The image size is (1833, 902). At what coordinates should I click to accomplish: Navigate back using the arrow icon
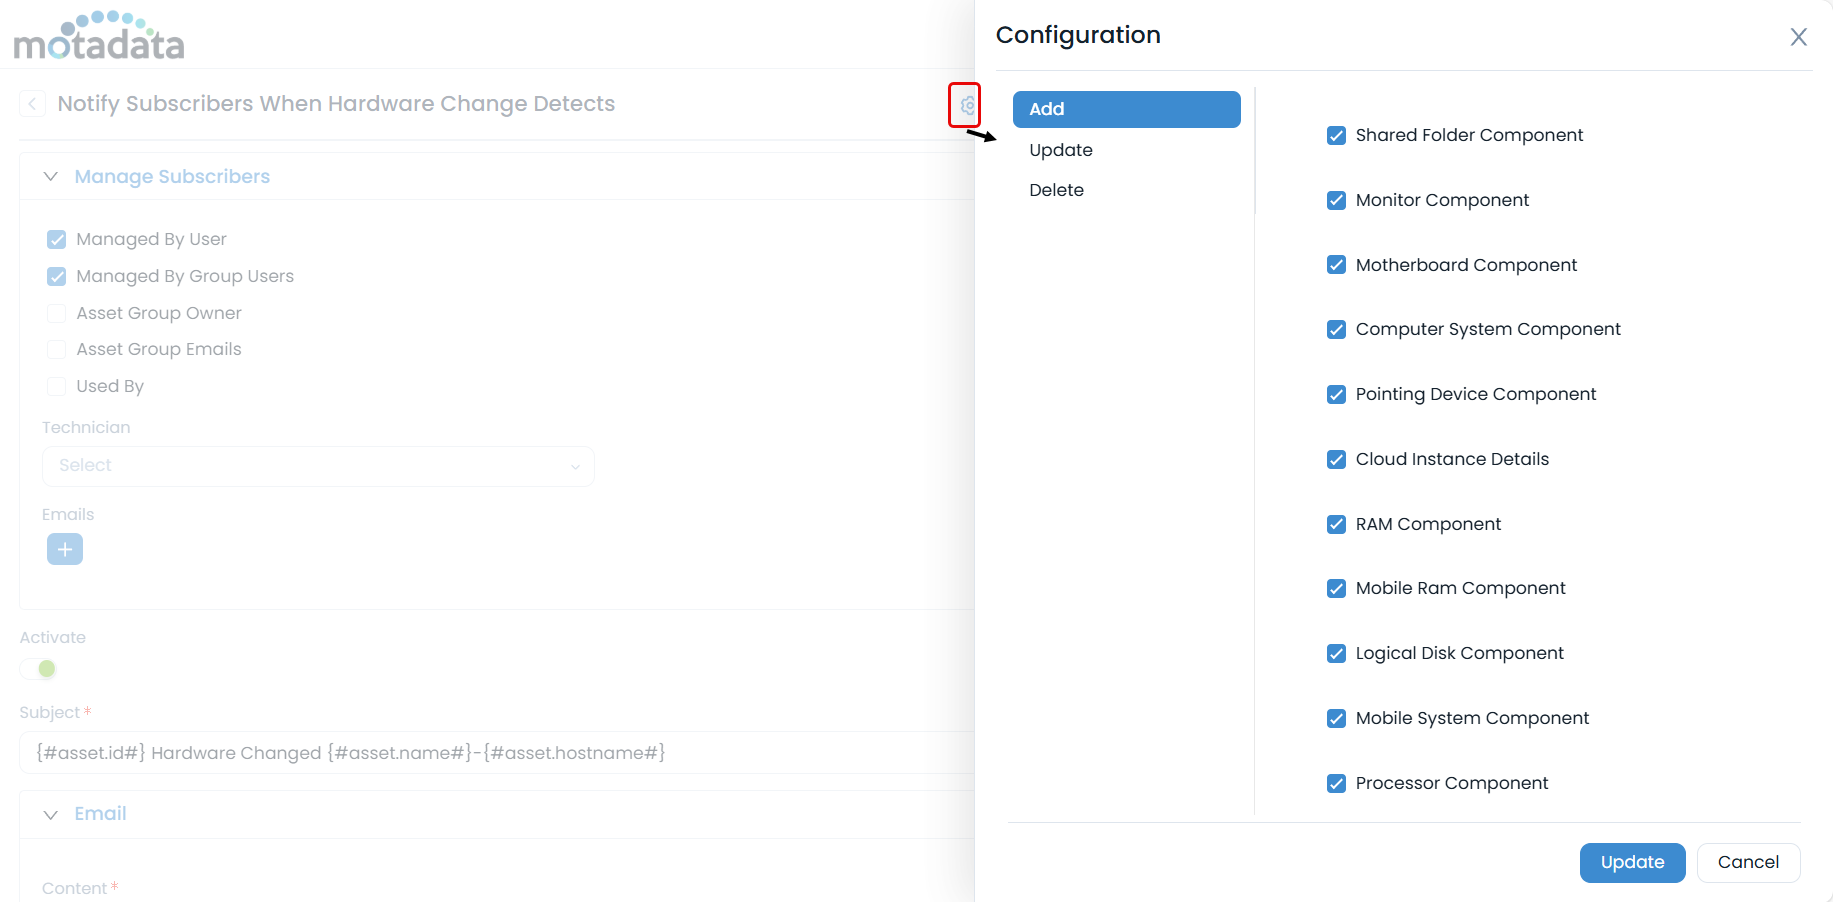point(31,103)
